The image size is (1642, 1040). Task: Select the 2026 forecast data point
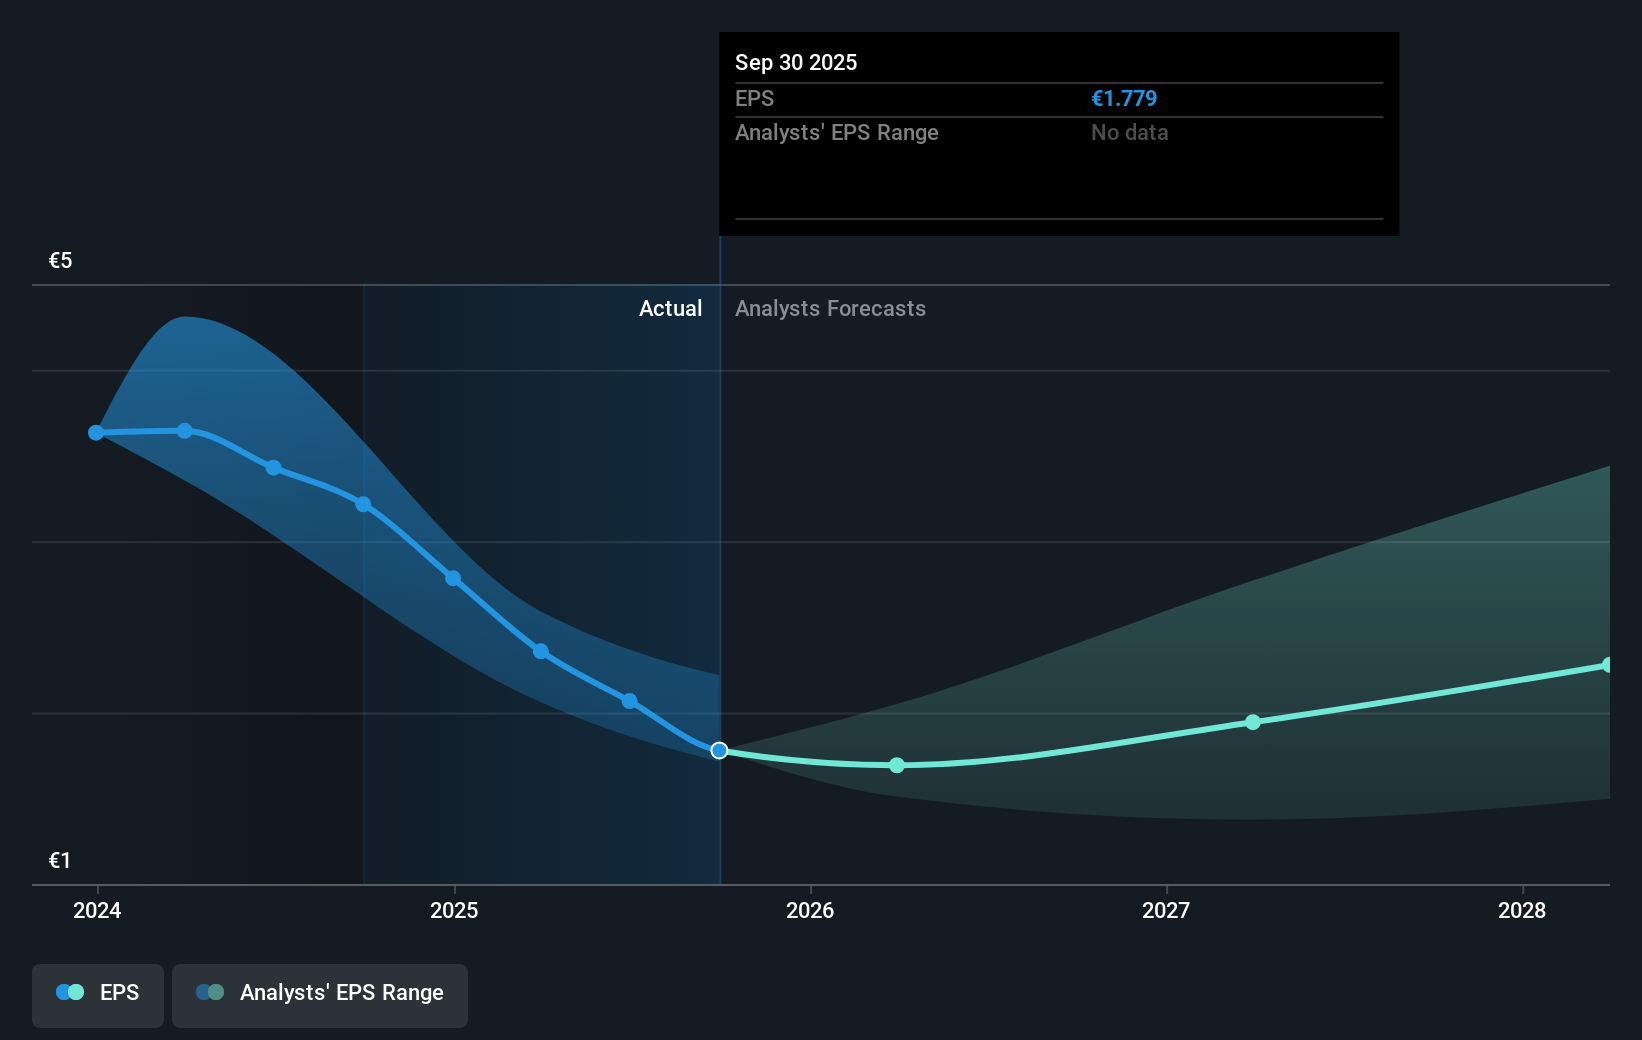point(897,765)
